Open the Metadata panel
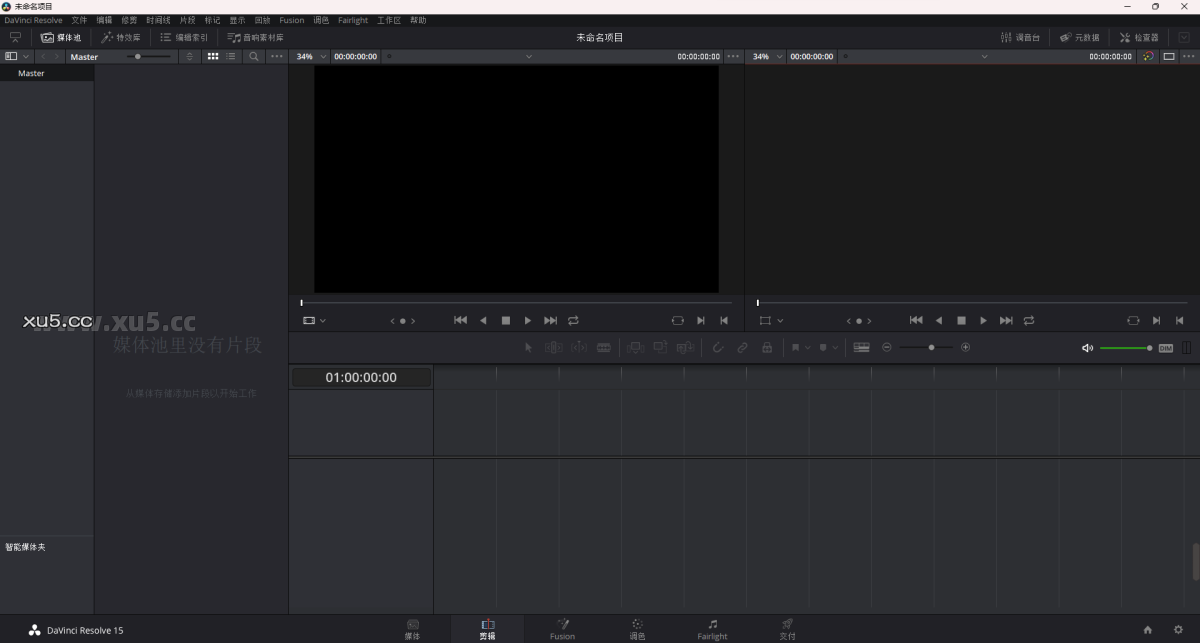1200x643 pixels. click(1082, 37)
